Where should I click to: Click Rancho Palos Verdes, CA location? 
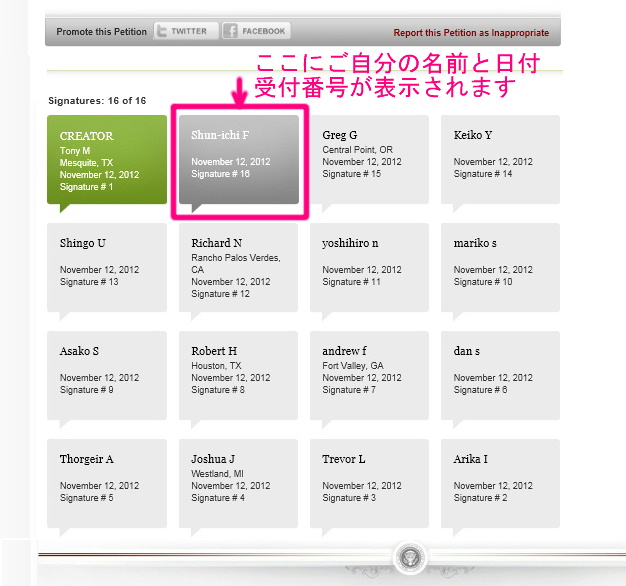pyautogui.click(x=236, y=263)
